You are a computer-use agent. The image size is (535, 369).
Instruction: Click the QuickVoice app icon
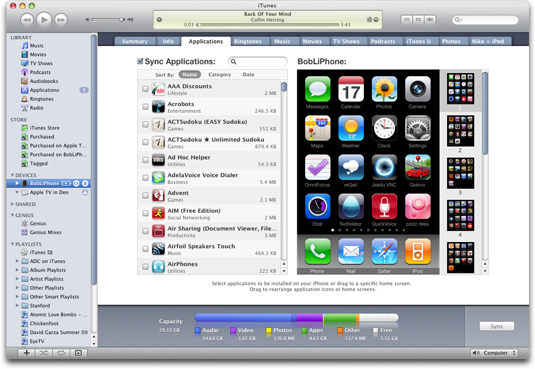click(x=384, y=206)
